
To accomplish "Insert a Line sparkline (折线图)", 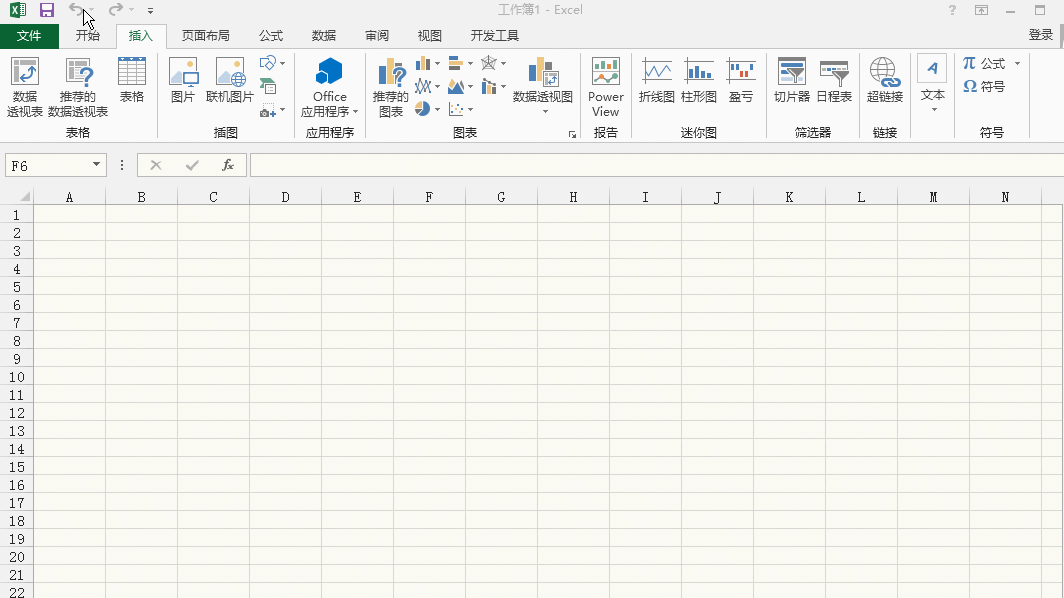I will pyautogui.click(x=657, y=80).
